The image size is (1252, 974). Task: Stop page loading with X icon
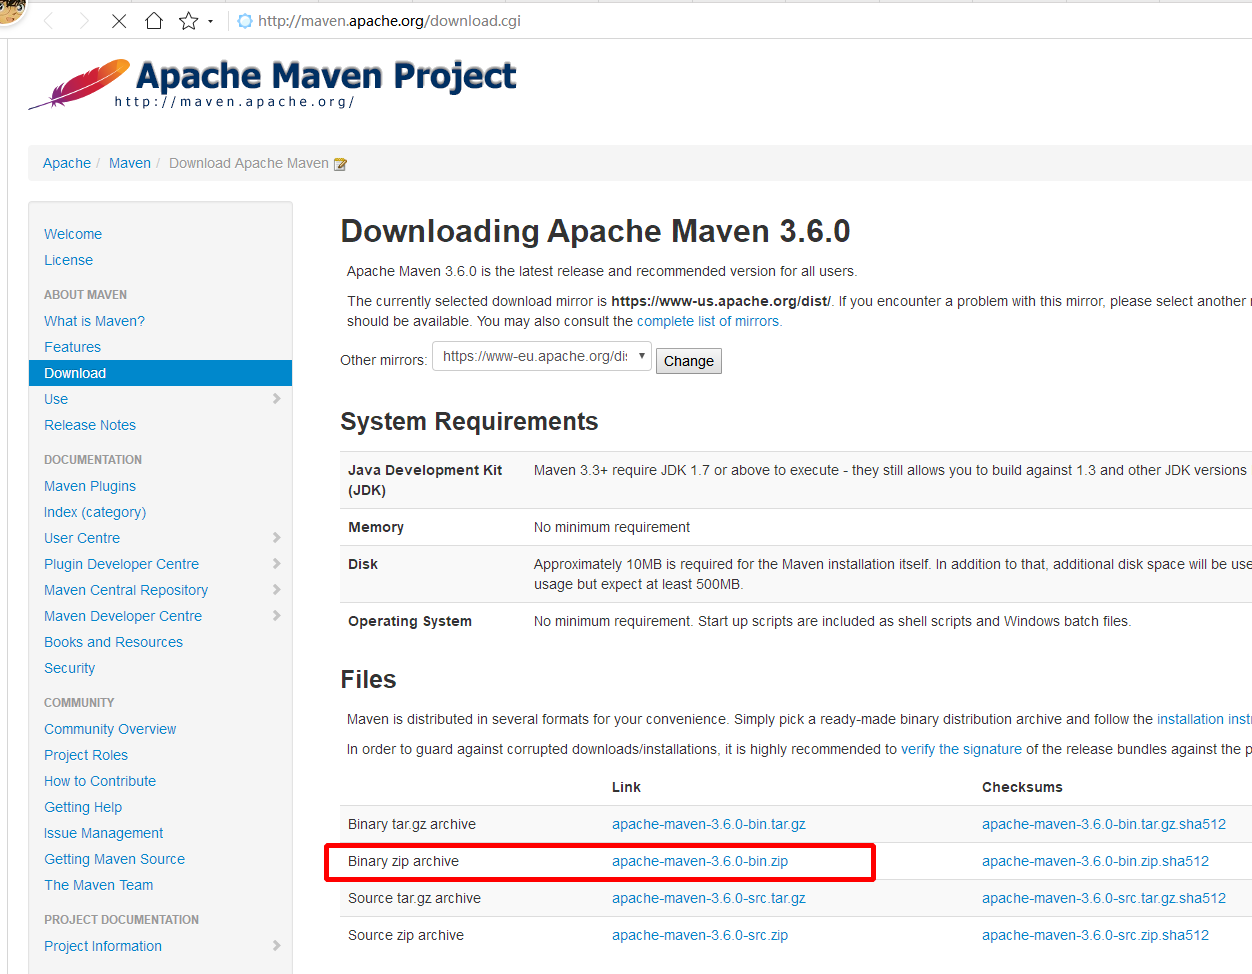click(119, 21)
